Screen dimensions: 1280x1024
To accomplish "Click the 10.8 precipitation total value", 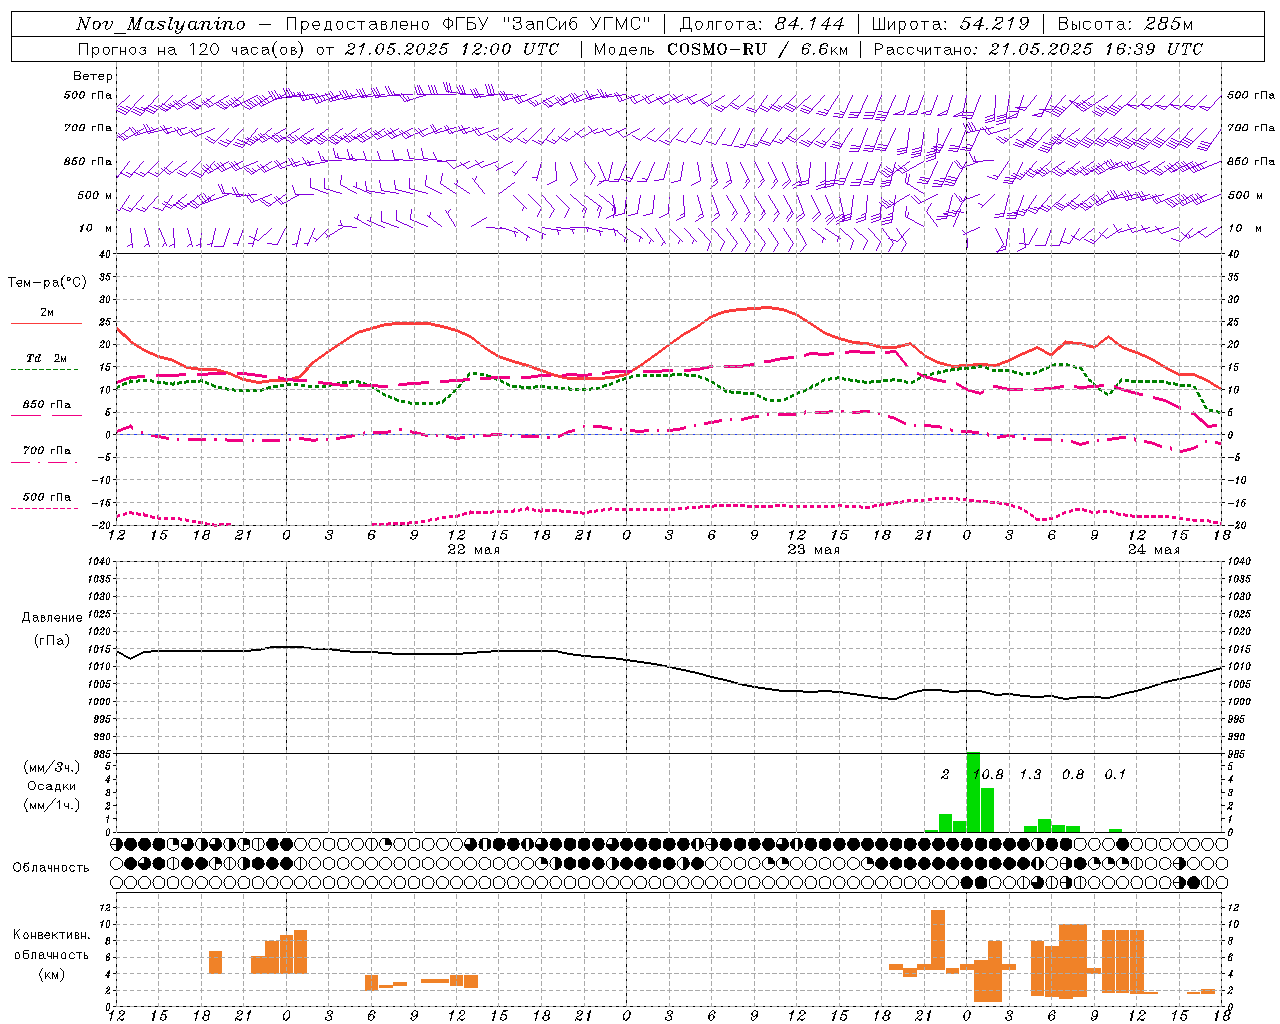I will 988,775.
